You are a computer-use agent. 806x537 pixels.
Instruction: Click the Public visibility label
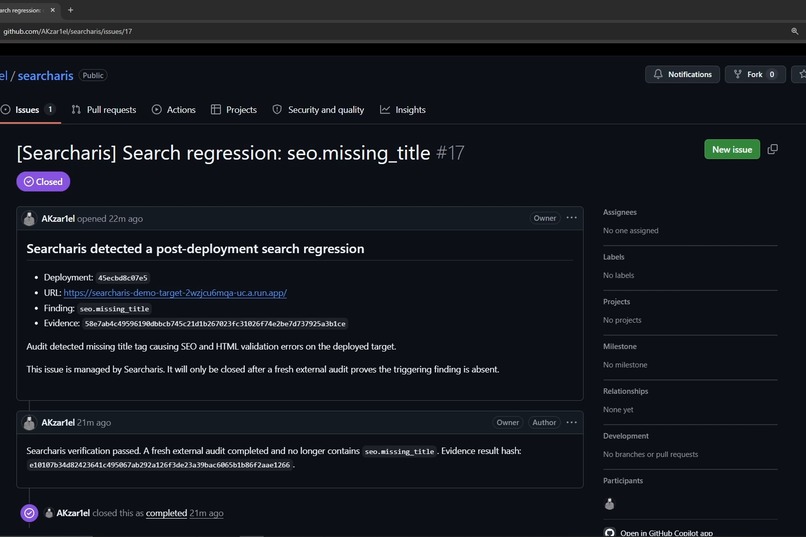93,75
